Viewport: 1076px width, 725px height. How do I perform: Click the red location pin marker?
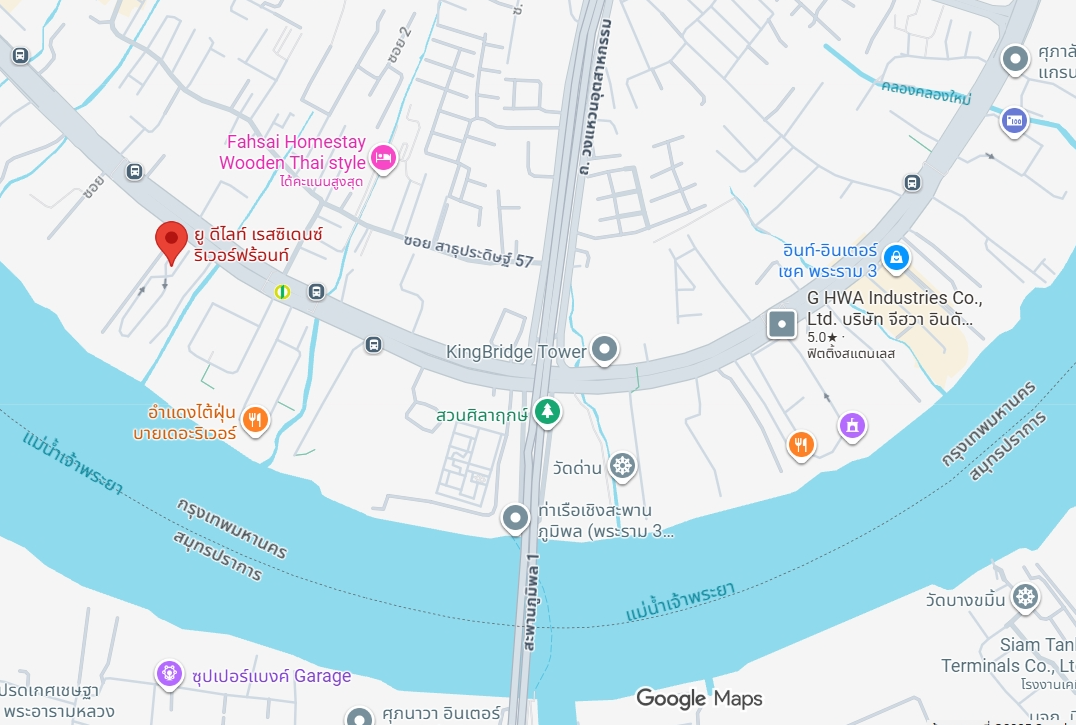tap(171, 242)
